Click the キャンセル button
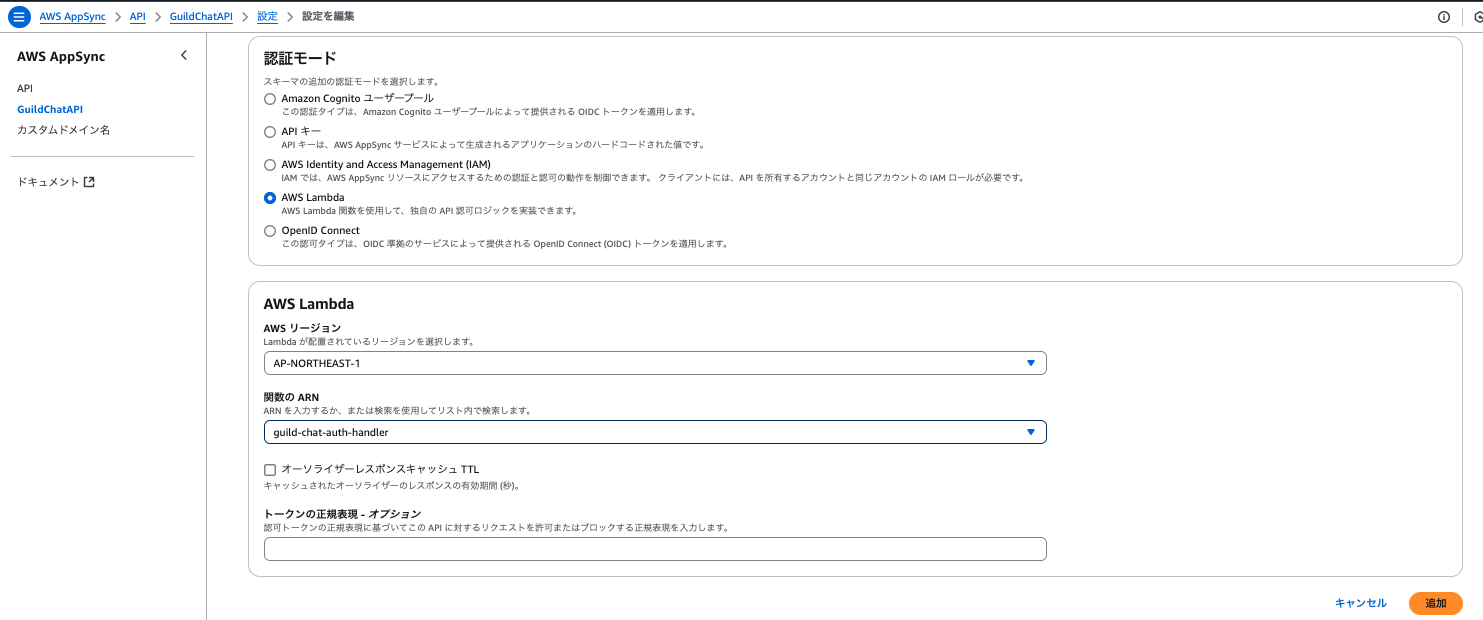The width and height of the screenshot is (1483, 620). pos(1361,603)
